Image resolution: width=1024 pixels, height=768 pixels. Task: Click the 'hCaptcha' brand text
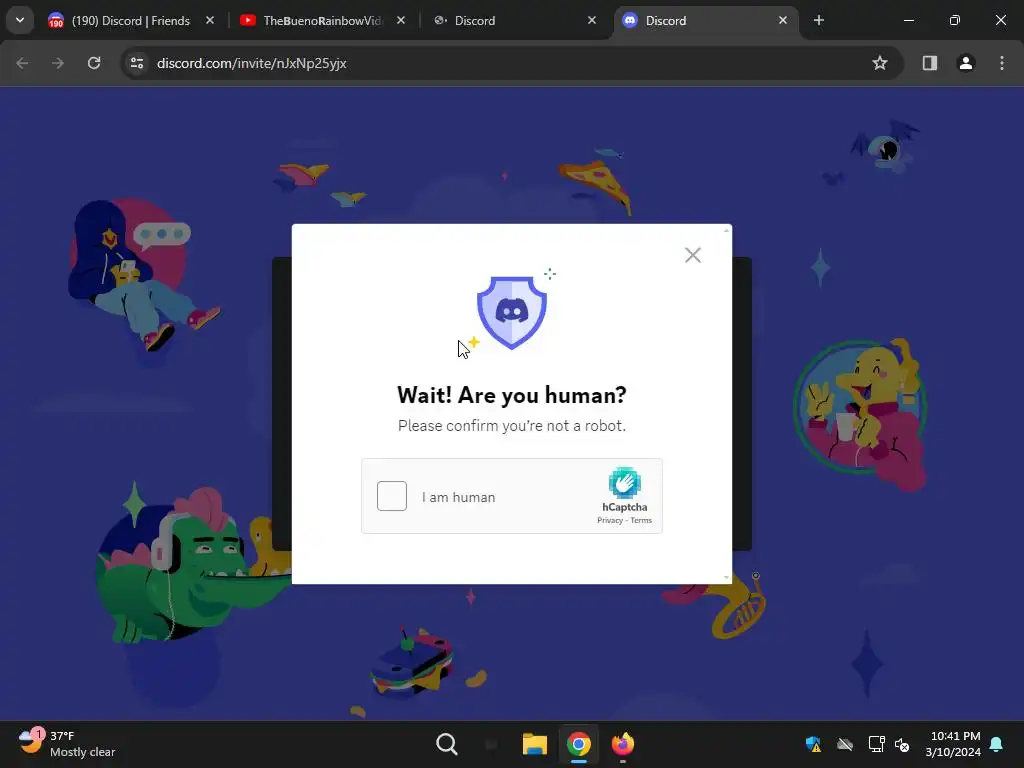[625, 507]
